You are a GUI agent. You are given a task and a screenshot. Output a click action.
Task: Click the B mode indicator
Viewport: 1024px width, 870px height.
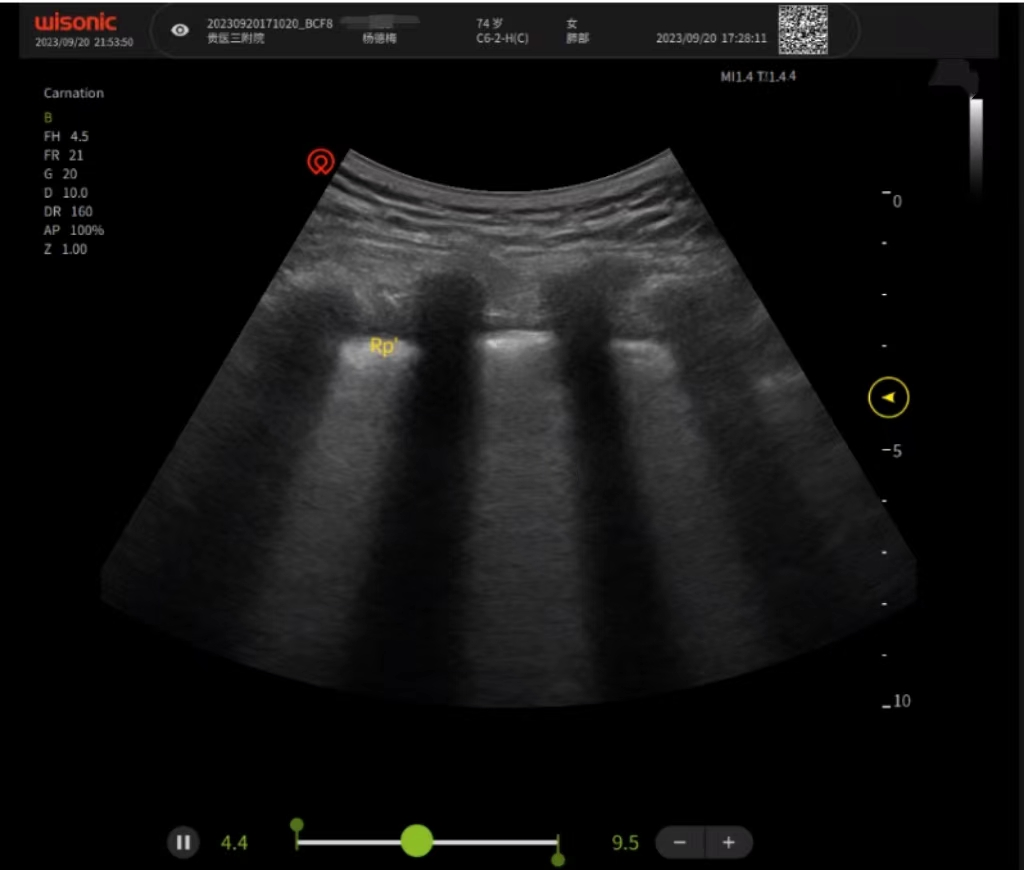click(x=47, y=117)
